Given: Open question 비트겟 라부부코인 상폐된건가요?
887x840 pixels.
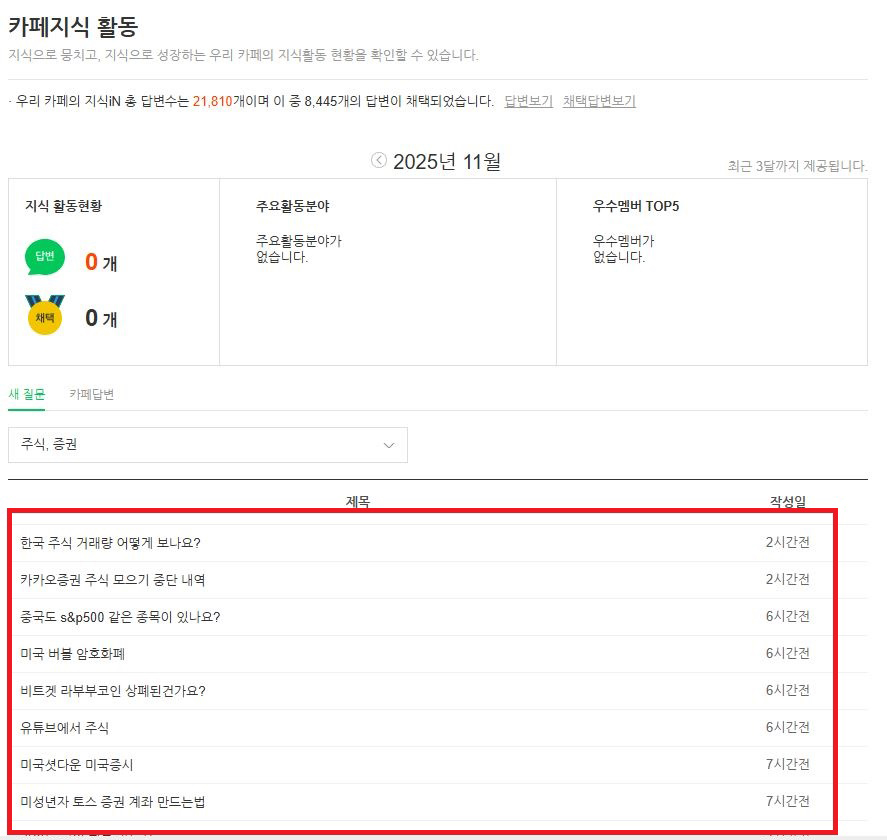Looking at the screenshot, I should (113, 691).
